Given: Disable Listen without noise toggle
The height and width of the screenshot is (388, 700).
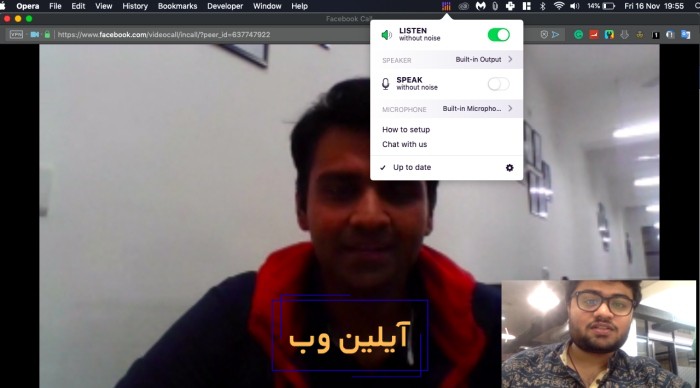Looking at the screenshot, I should (x=499, y=35).
